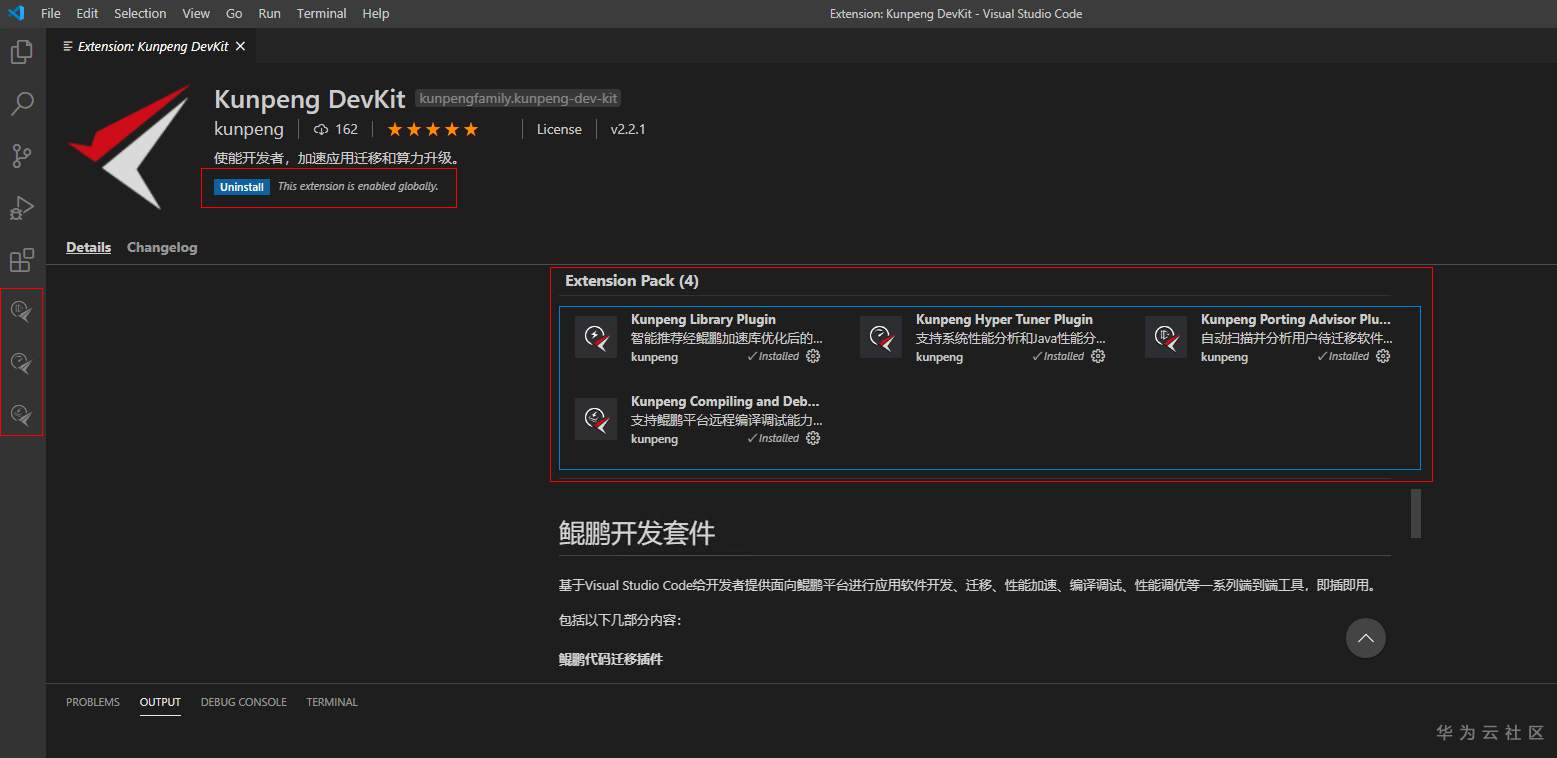
Task: Open manage gear for Kunpeng Hyper Tuner Plugin
Action: tap(1098, 356)
